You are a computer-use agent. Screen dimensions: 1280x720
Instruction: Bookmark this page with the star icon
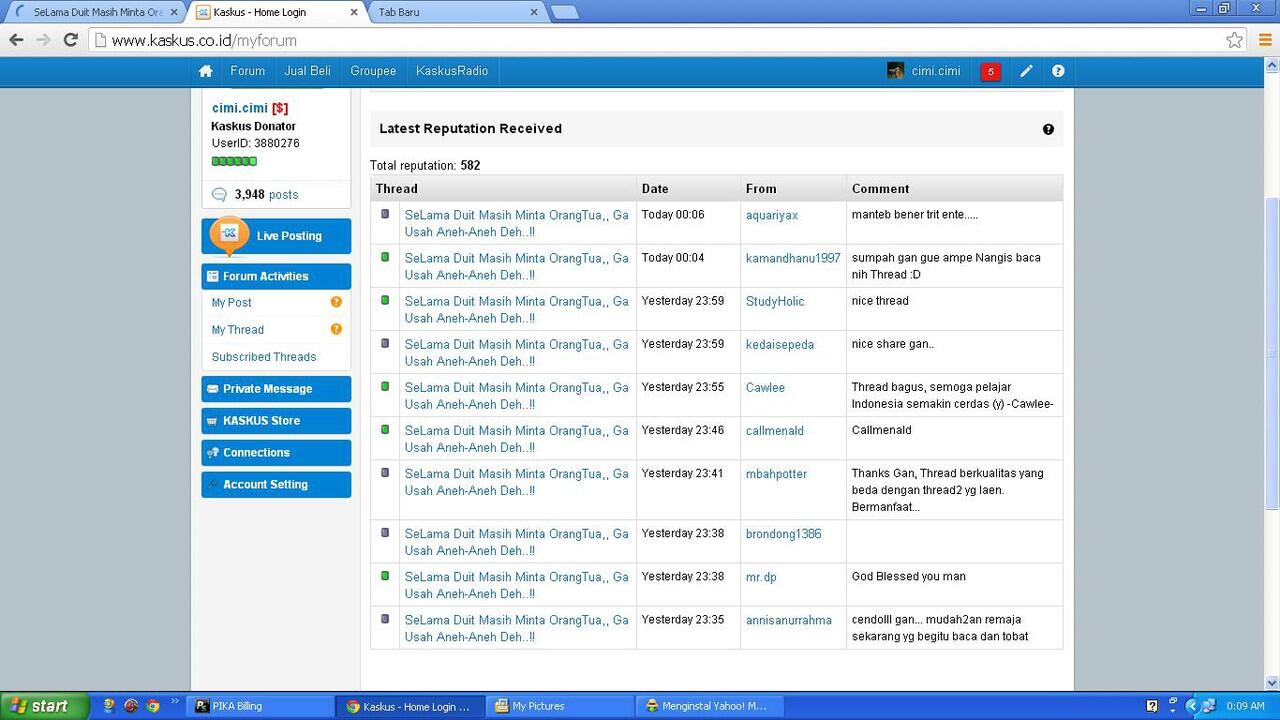[1235, 40]
